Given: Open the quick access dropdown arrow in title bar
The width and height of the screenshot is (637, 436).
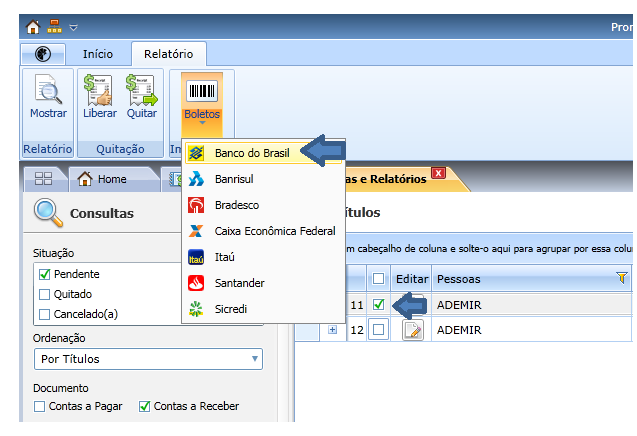Looking at the screenshot, I should coord(74,28).
